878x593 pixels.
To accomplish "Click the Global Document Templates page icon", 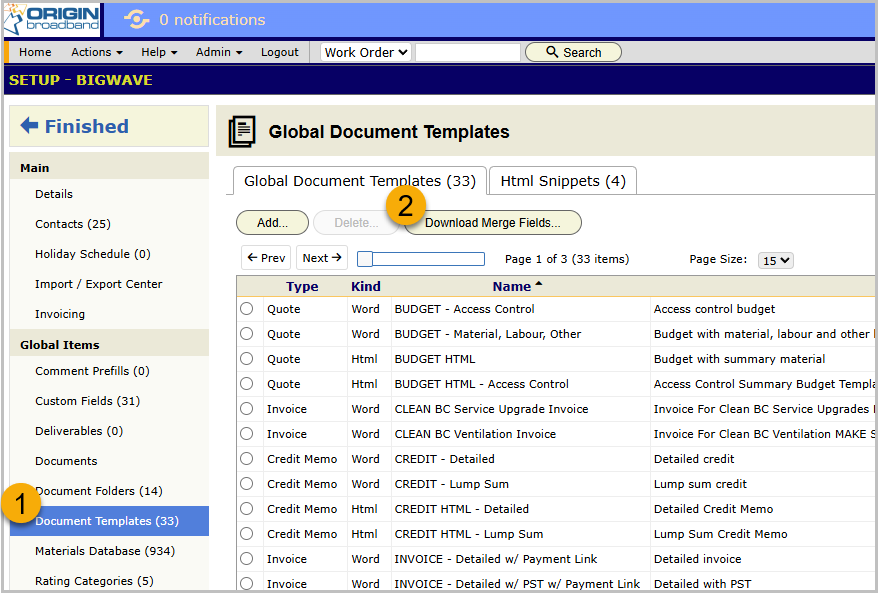I will pyautogui.click(x=242, y=132).
